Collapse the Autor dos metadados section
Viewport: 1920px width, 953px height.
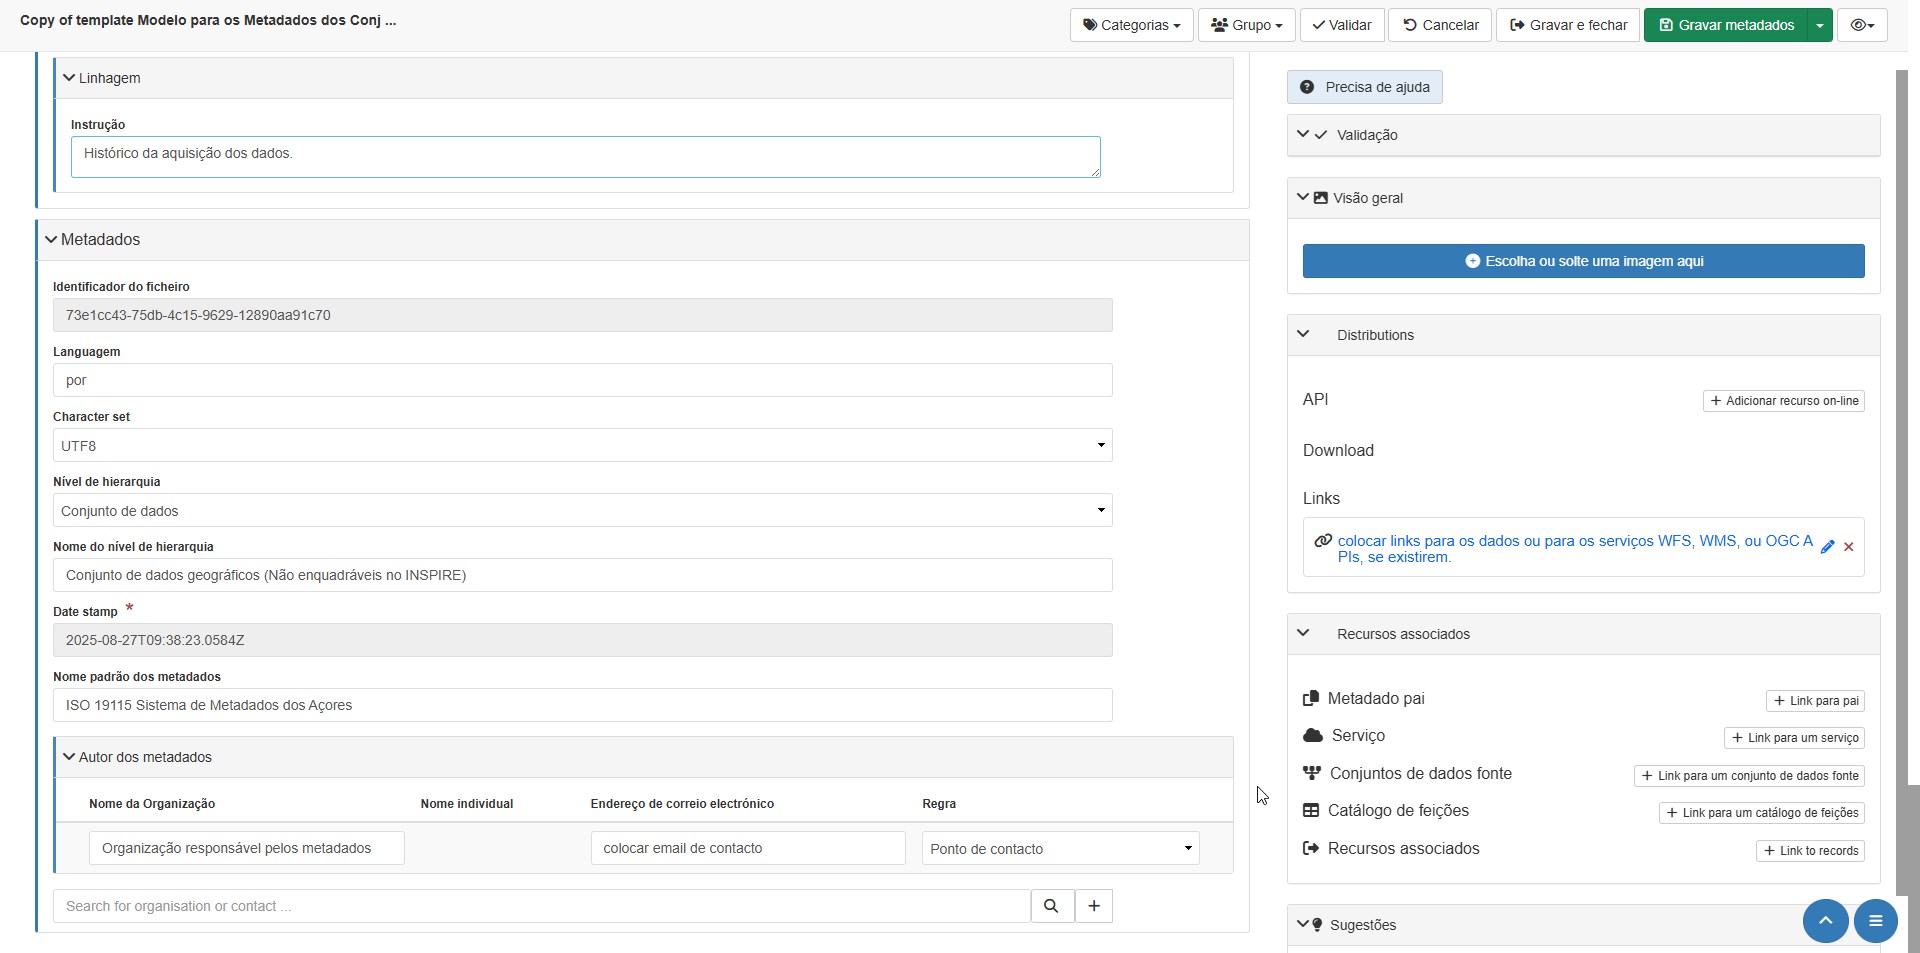[x=69, y=757]
